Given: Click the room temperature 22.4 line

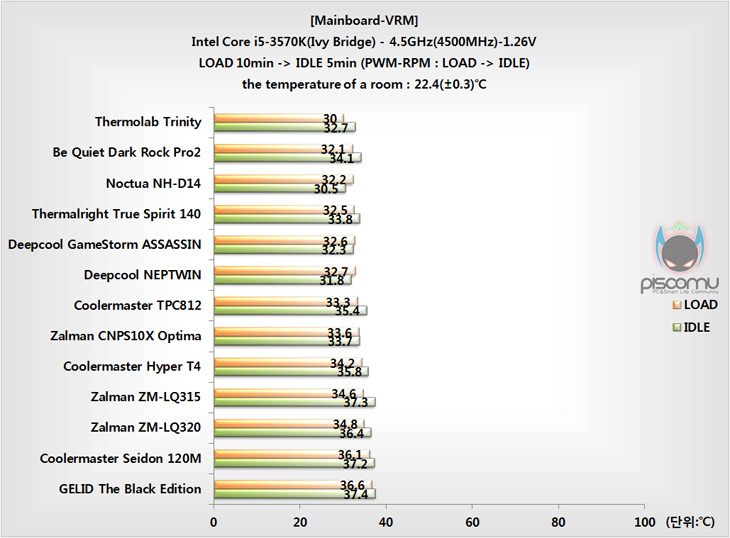Looking at the screenshot, I should point(364,84).
